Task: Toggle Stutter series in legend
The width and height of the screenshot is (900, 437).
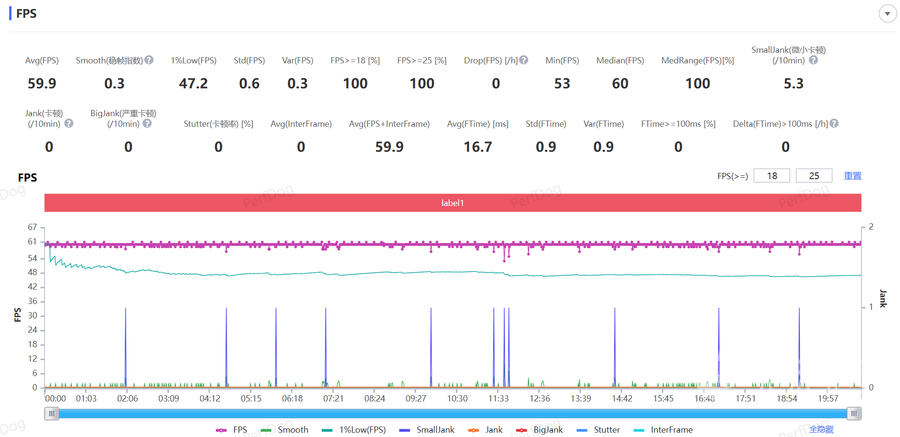Action: (598, 430)
